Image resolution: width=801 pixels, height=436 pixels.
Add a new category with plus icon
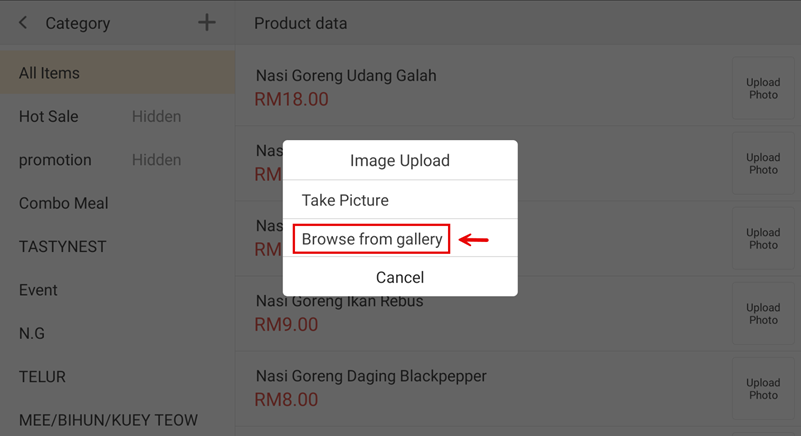coord(207,22)
